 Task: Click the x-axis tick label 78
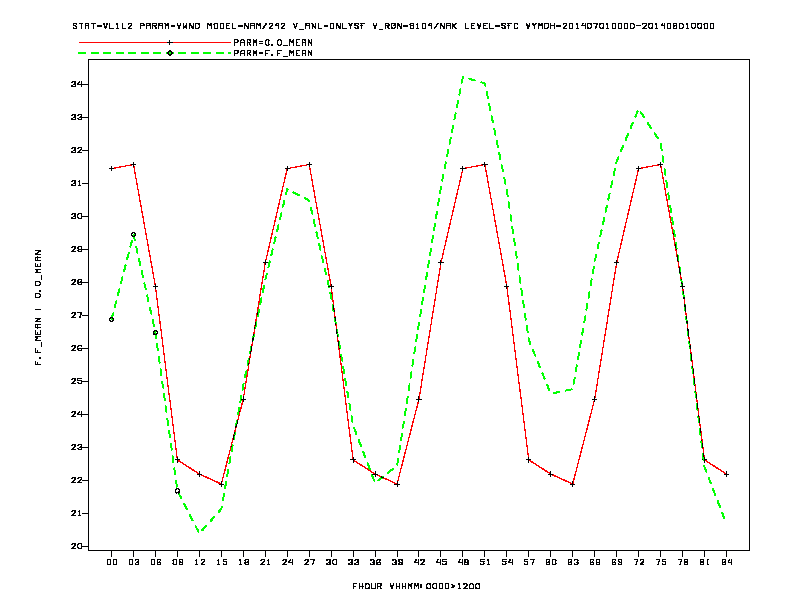pos(682,562)
